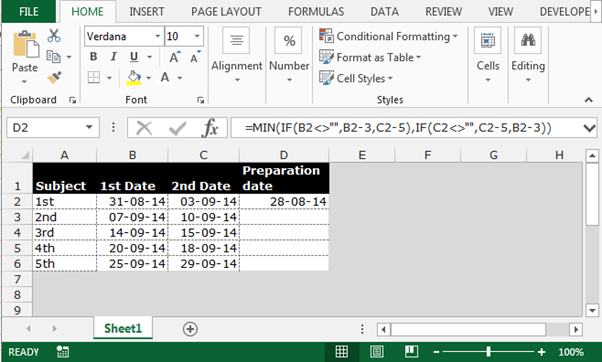This screenshot has width=602, height=362.
Task: Click the Insert Function fx icon
Action: pos(210,128)
